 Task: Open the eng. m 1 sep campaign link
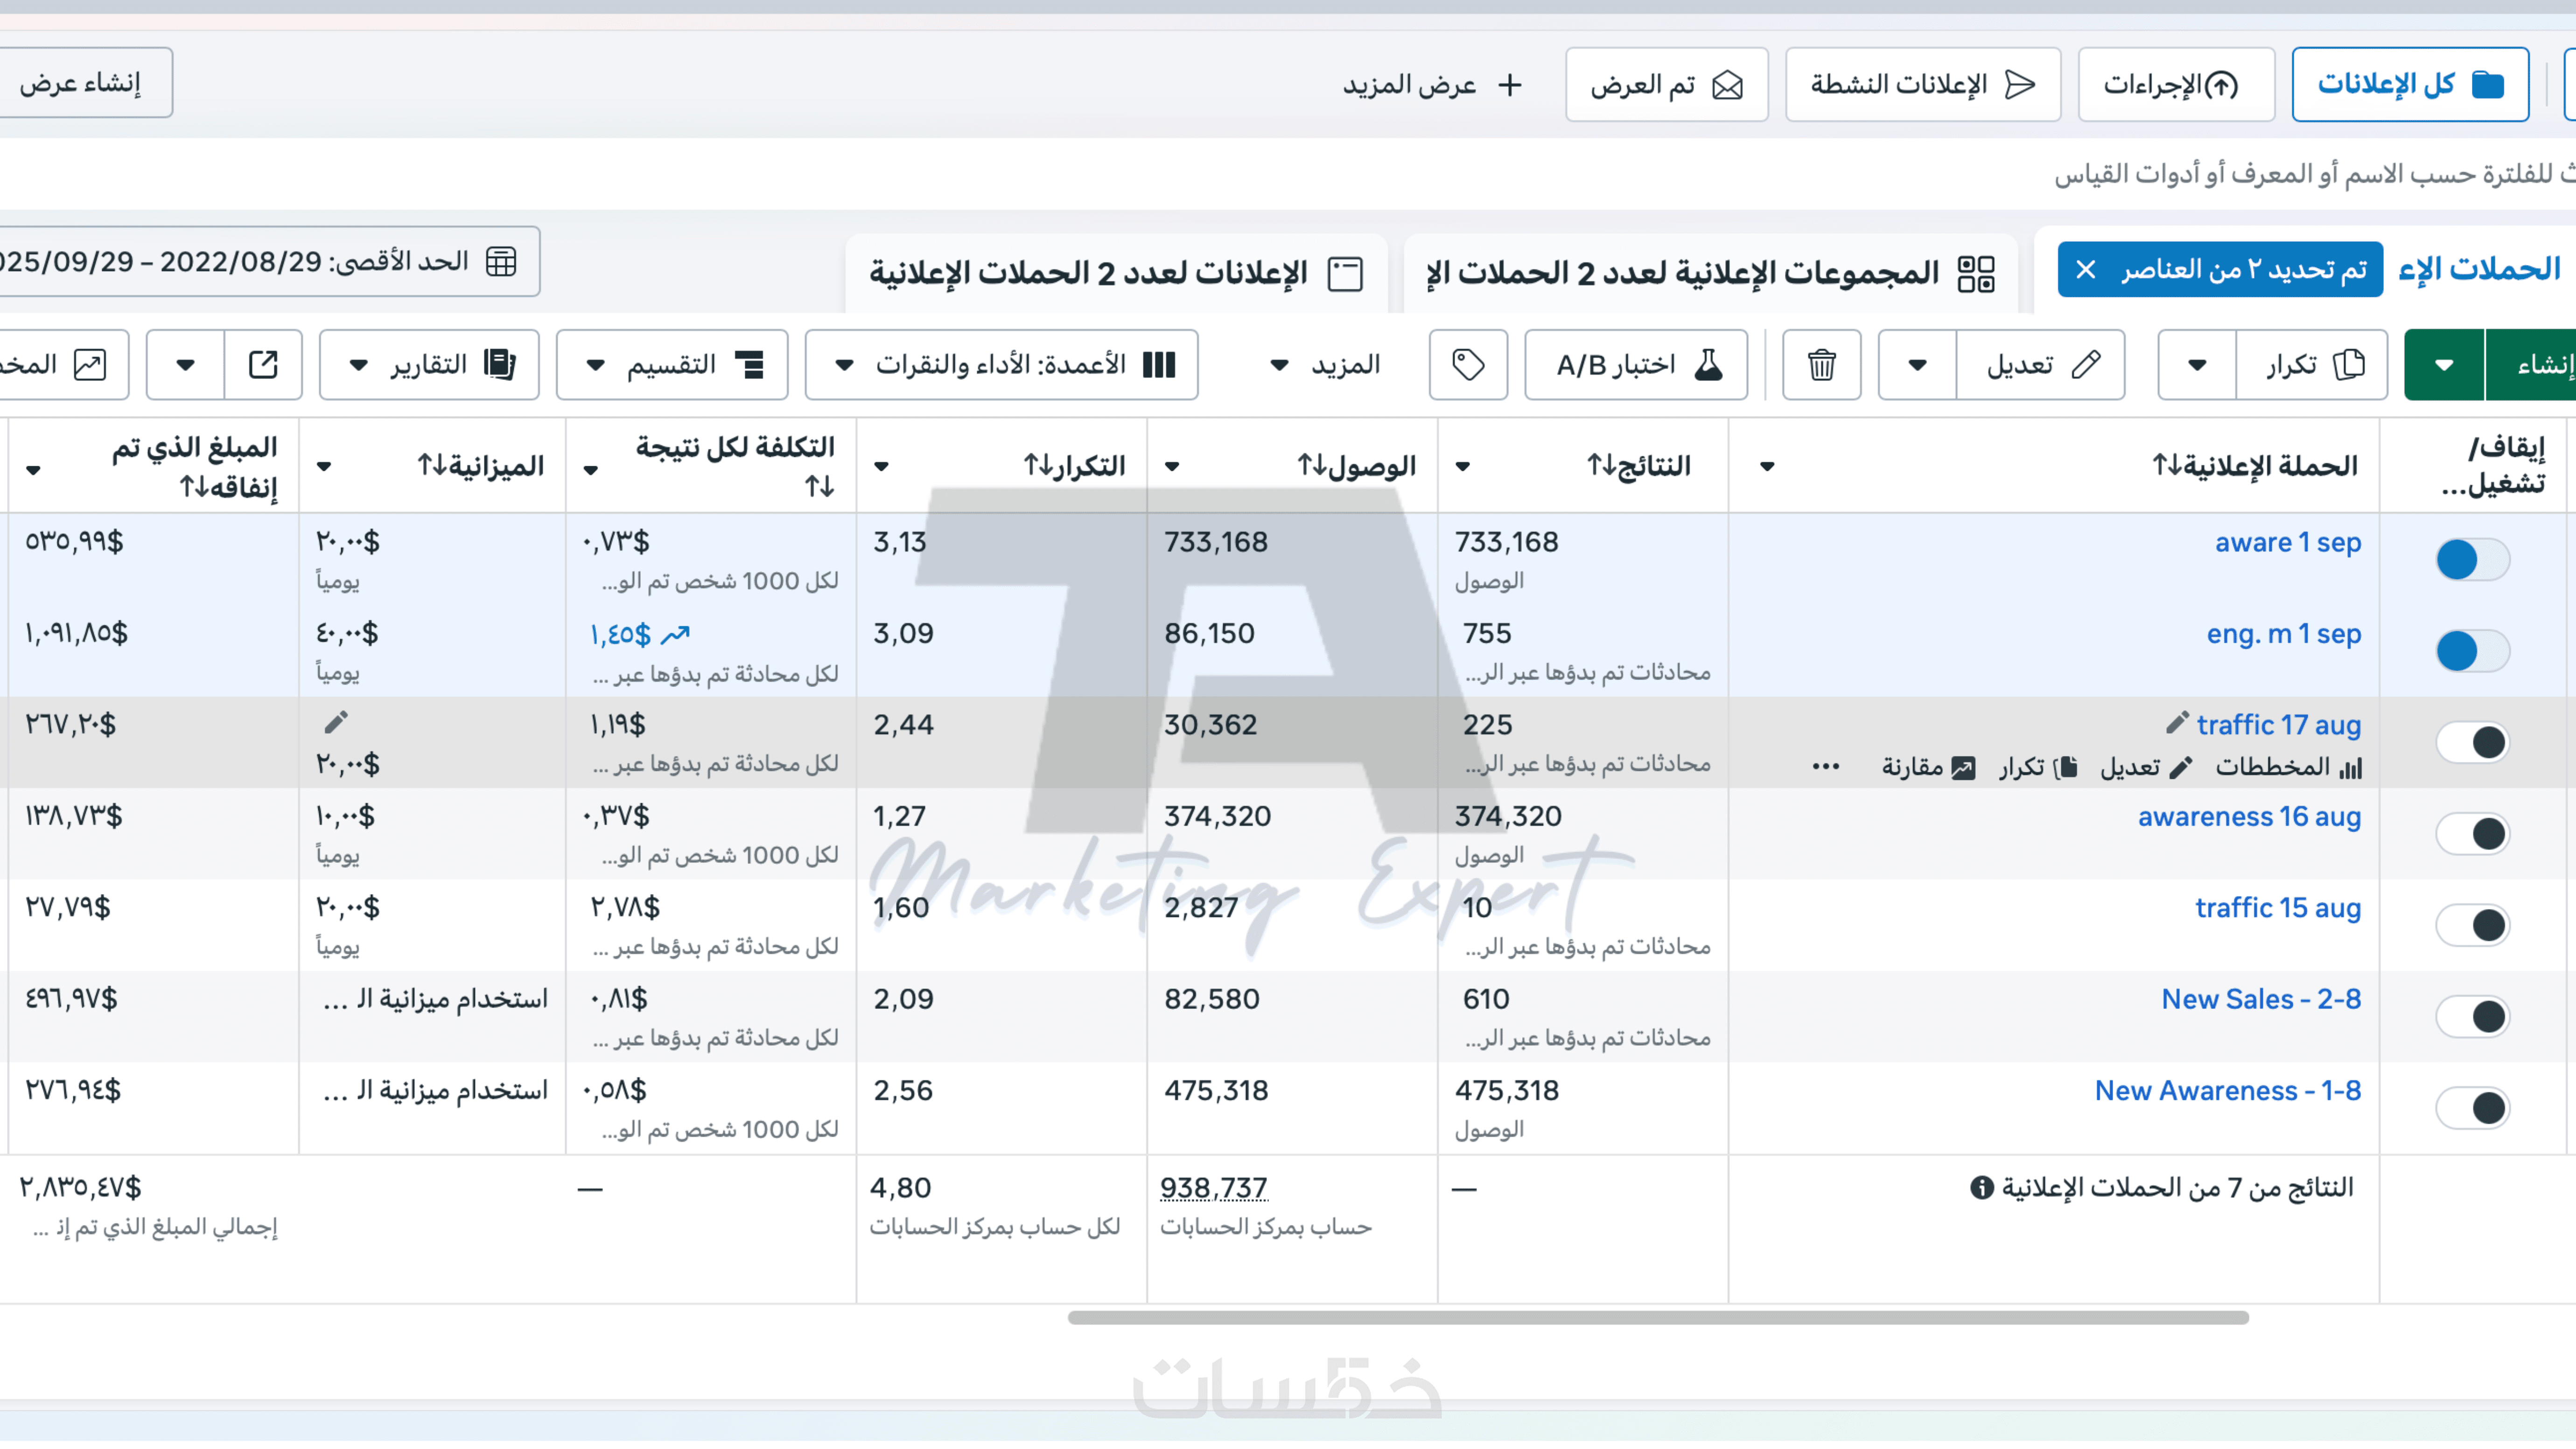2283,634
